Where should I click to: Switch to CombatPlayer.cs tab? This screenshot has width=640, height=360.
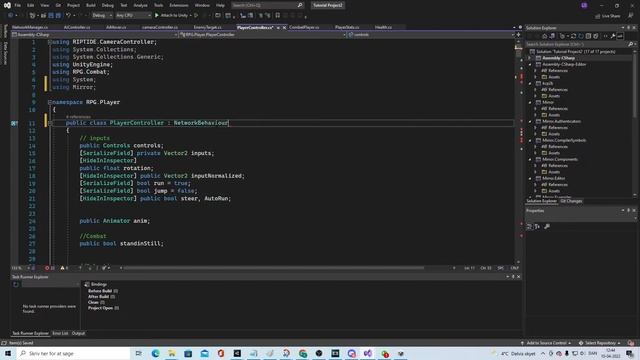(x=304, y=27)
